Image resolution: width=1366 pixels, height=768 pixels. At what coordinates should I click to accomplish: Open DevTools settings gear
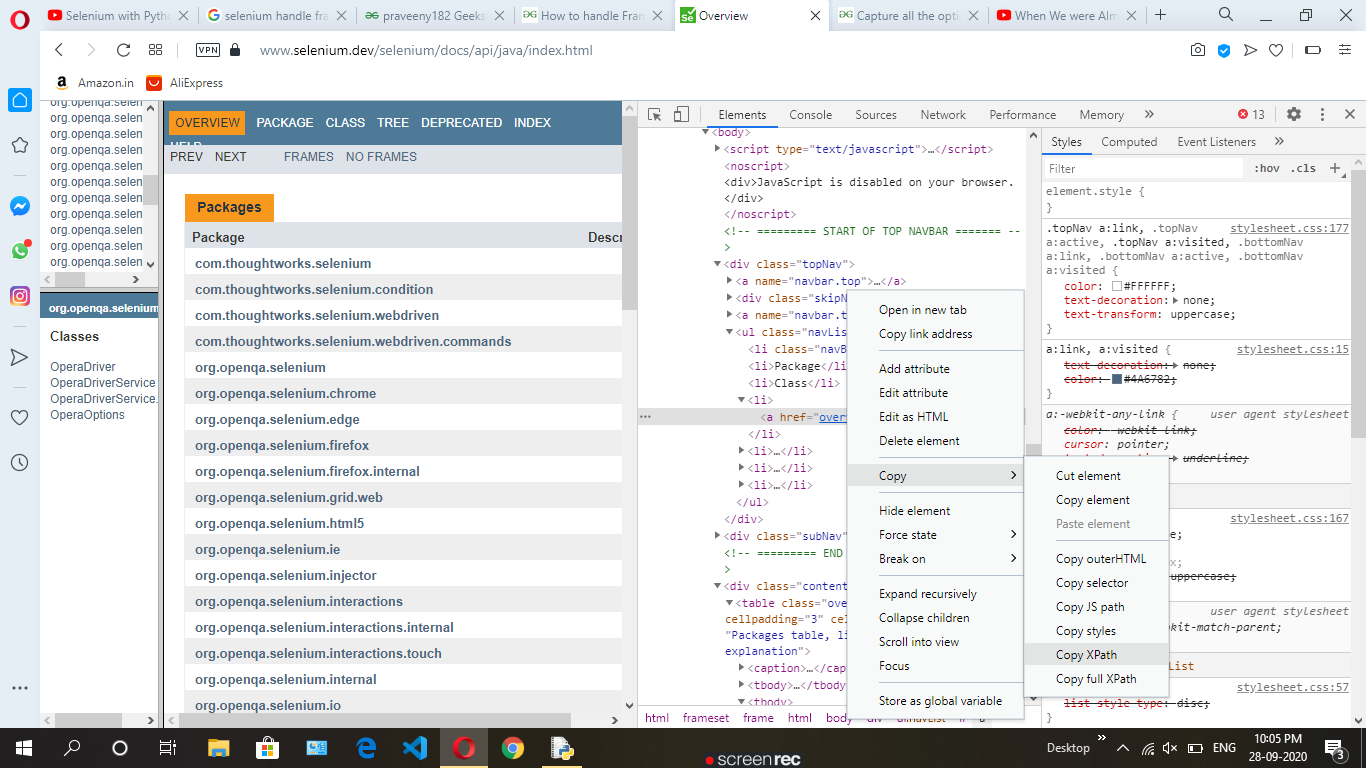point(1294,115)
